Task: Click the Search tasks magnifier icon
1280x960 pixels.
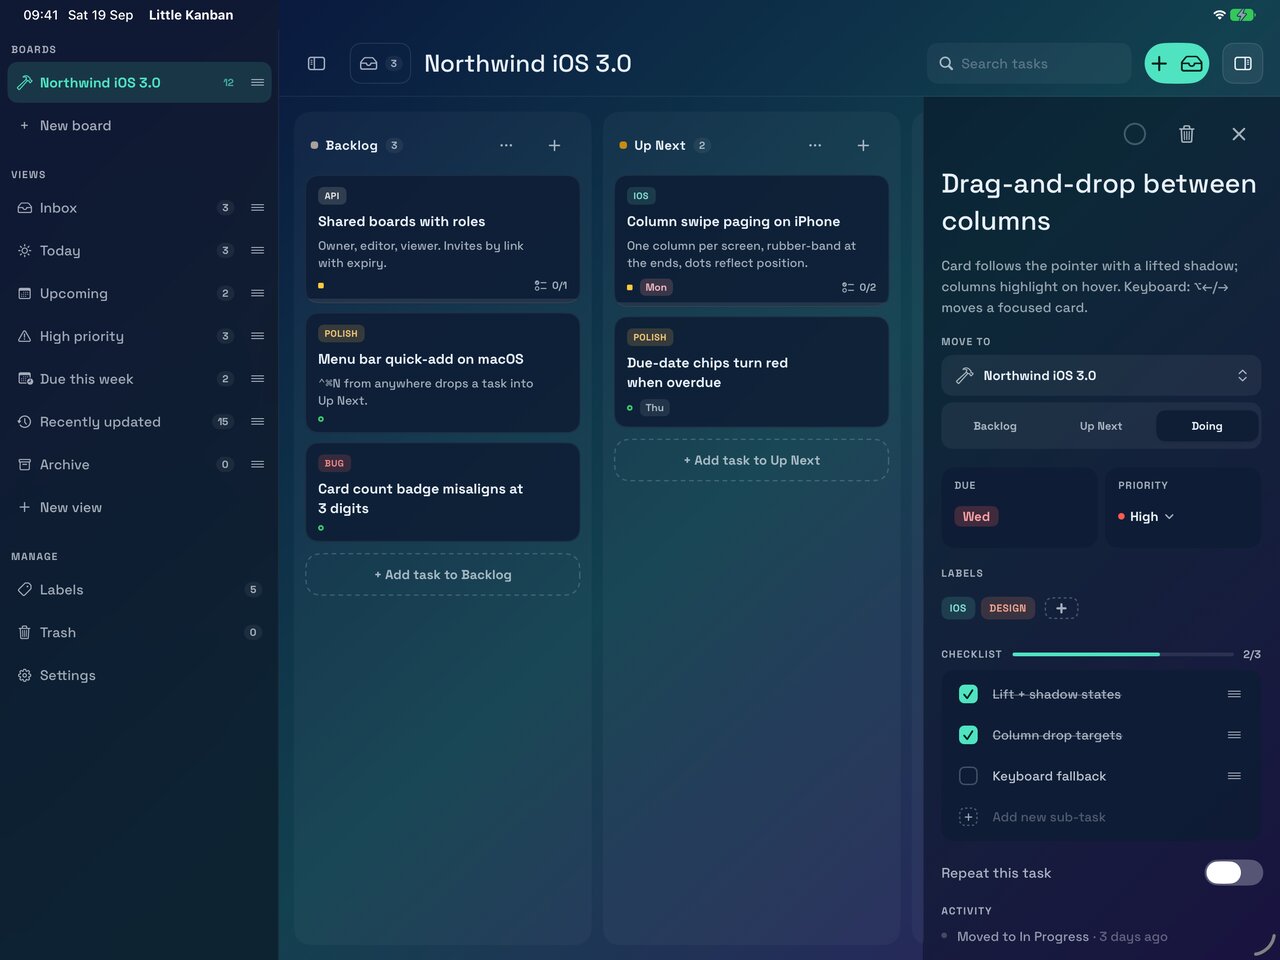Action: pyautogui.click(x=946, y=63)
